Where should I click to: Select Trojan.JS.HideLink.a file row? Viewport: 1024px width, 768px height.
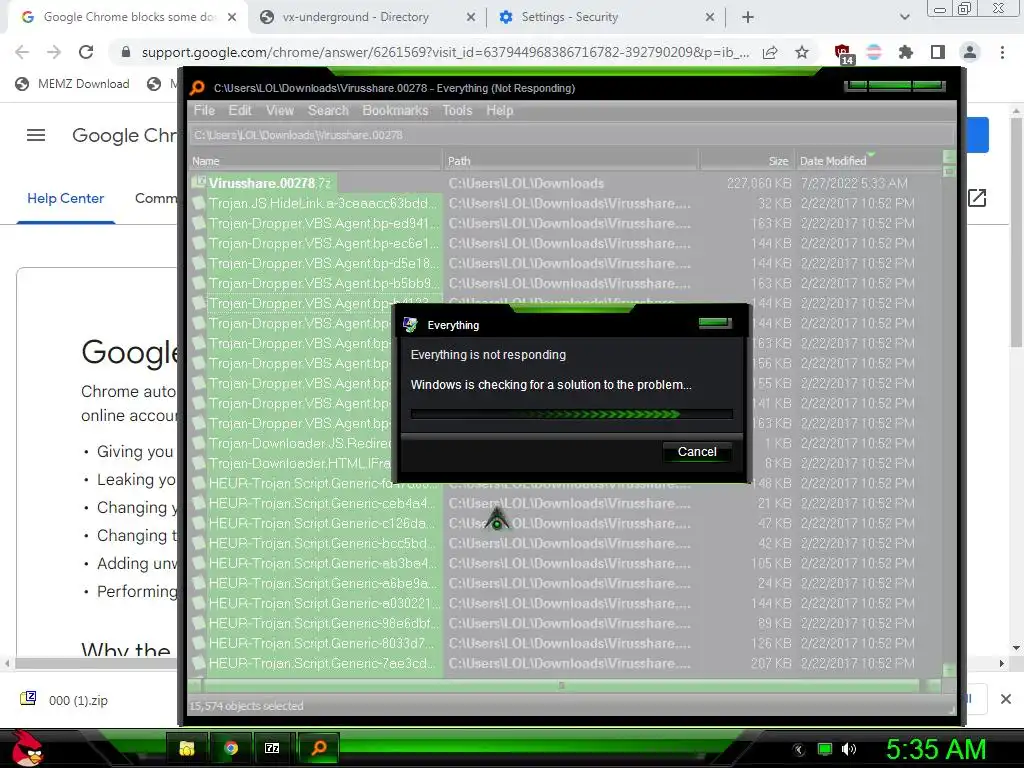tap(316, 203)
